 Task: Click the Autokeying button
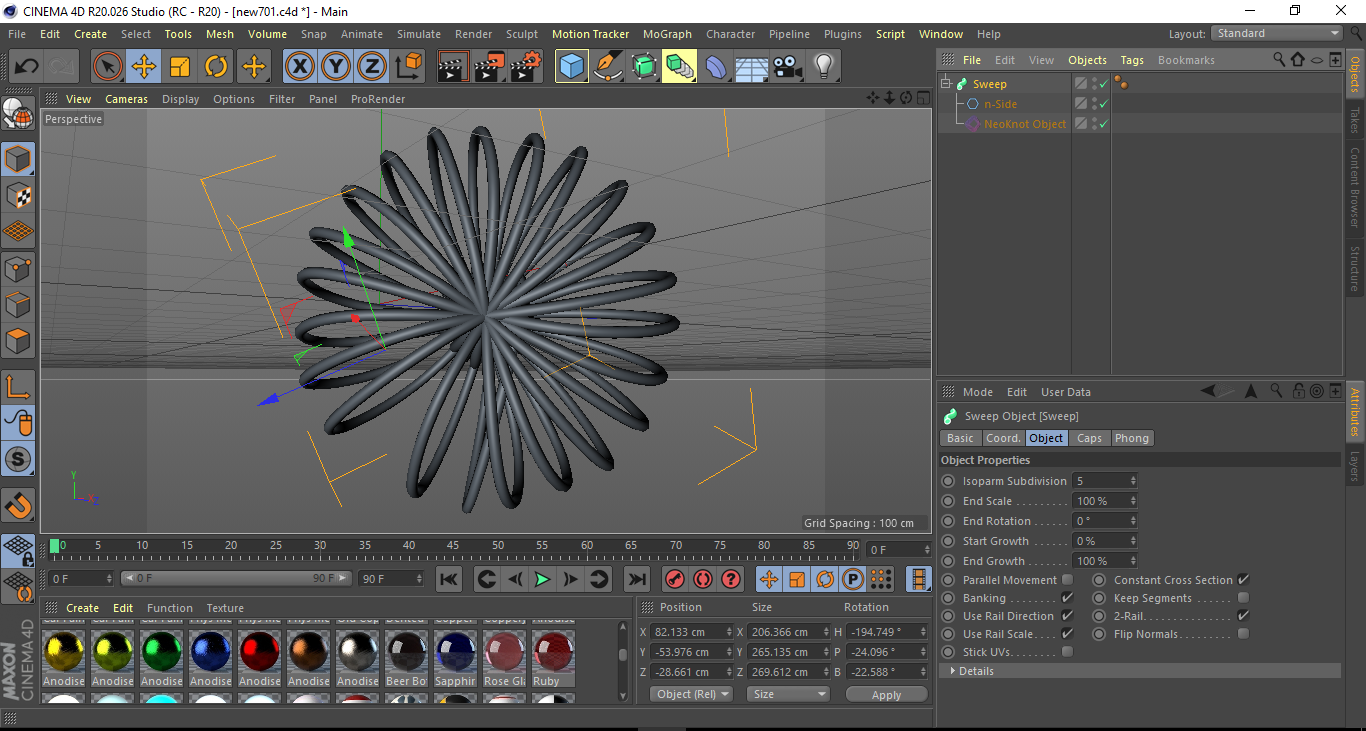[703, 579]
